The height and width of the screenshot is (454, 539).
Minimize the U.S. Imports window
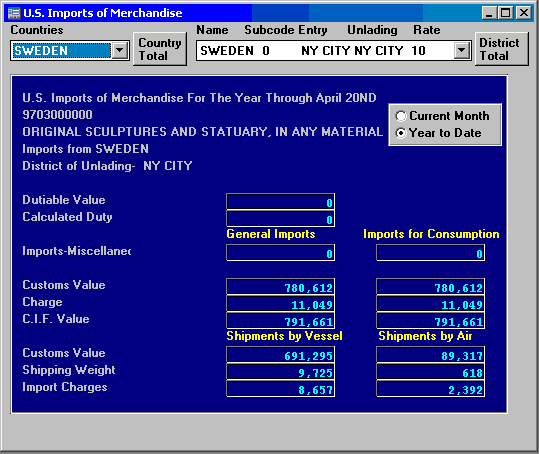tap(490, 13)
